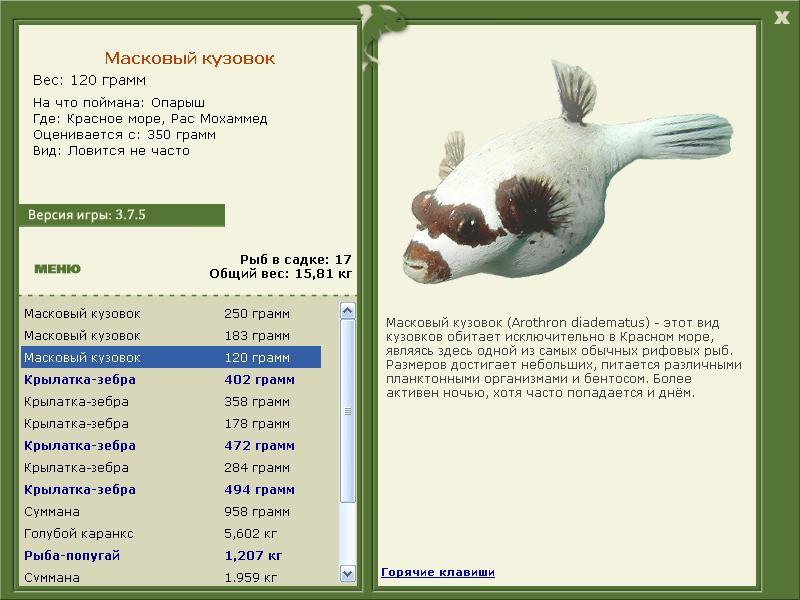800x600 pixels.
Task: Click На что поймана: Опарыш line
Action: (x=119, y=103)
